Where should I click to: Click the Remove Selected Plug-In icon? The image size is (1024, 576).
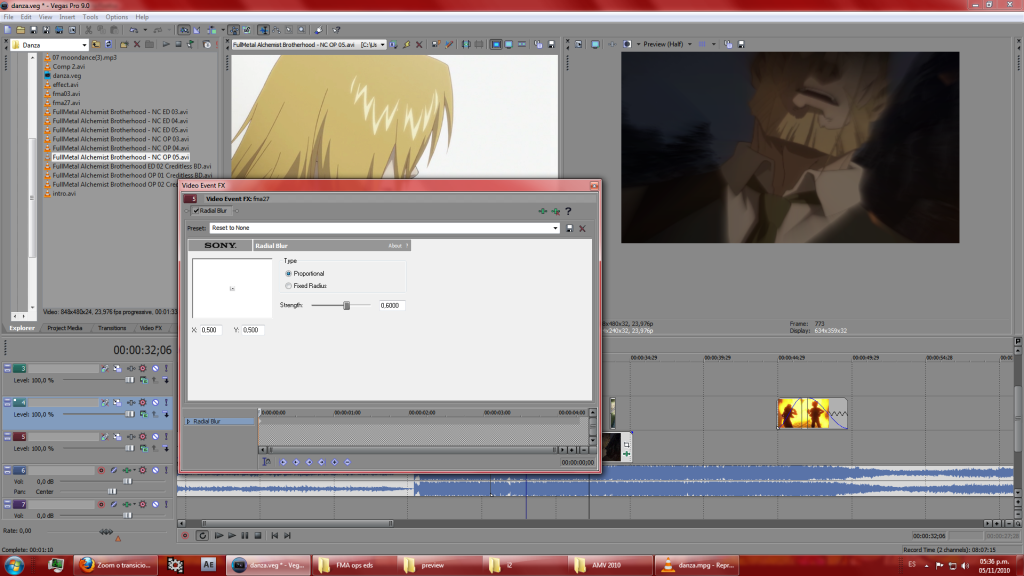click(x=556, y=212)
